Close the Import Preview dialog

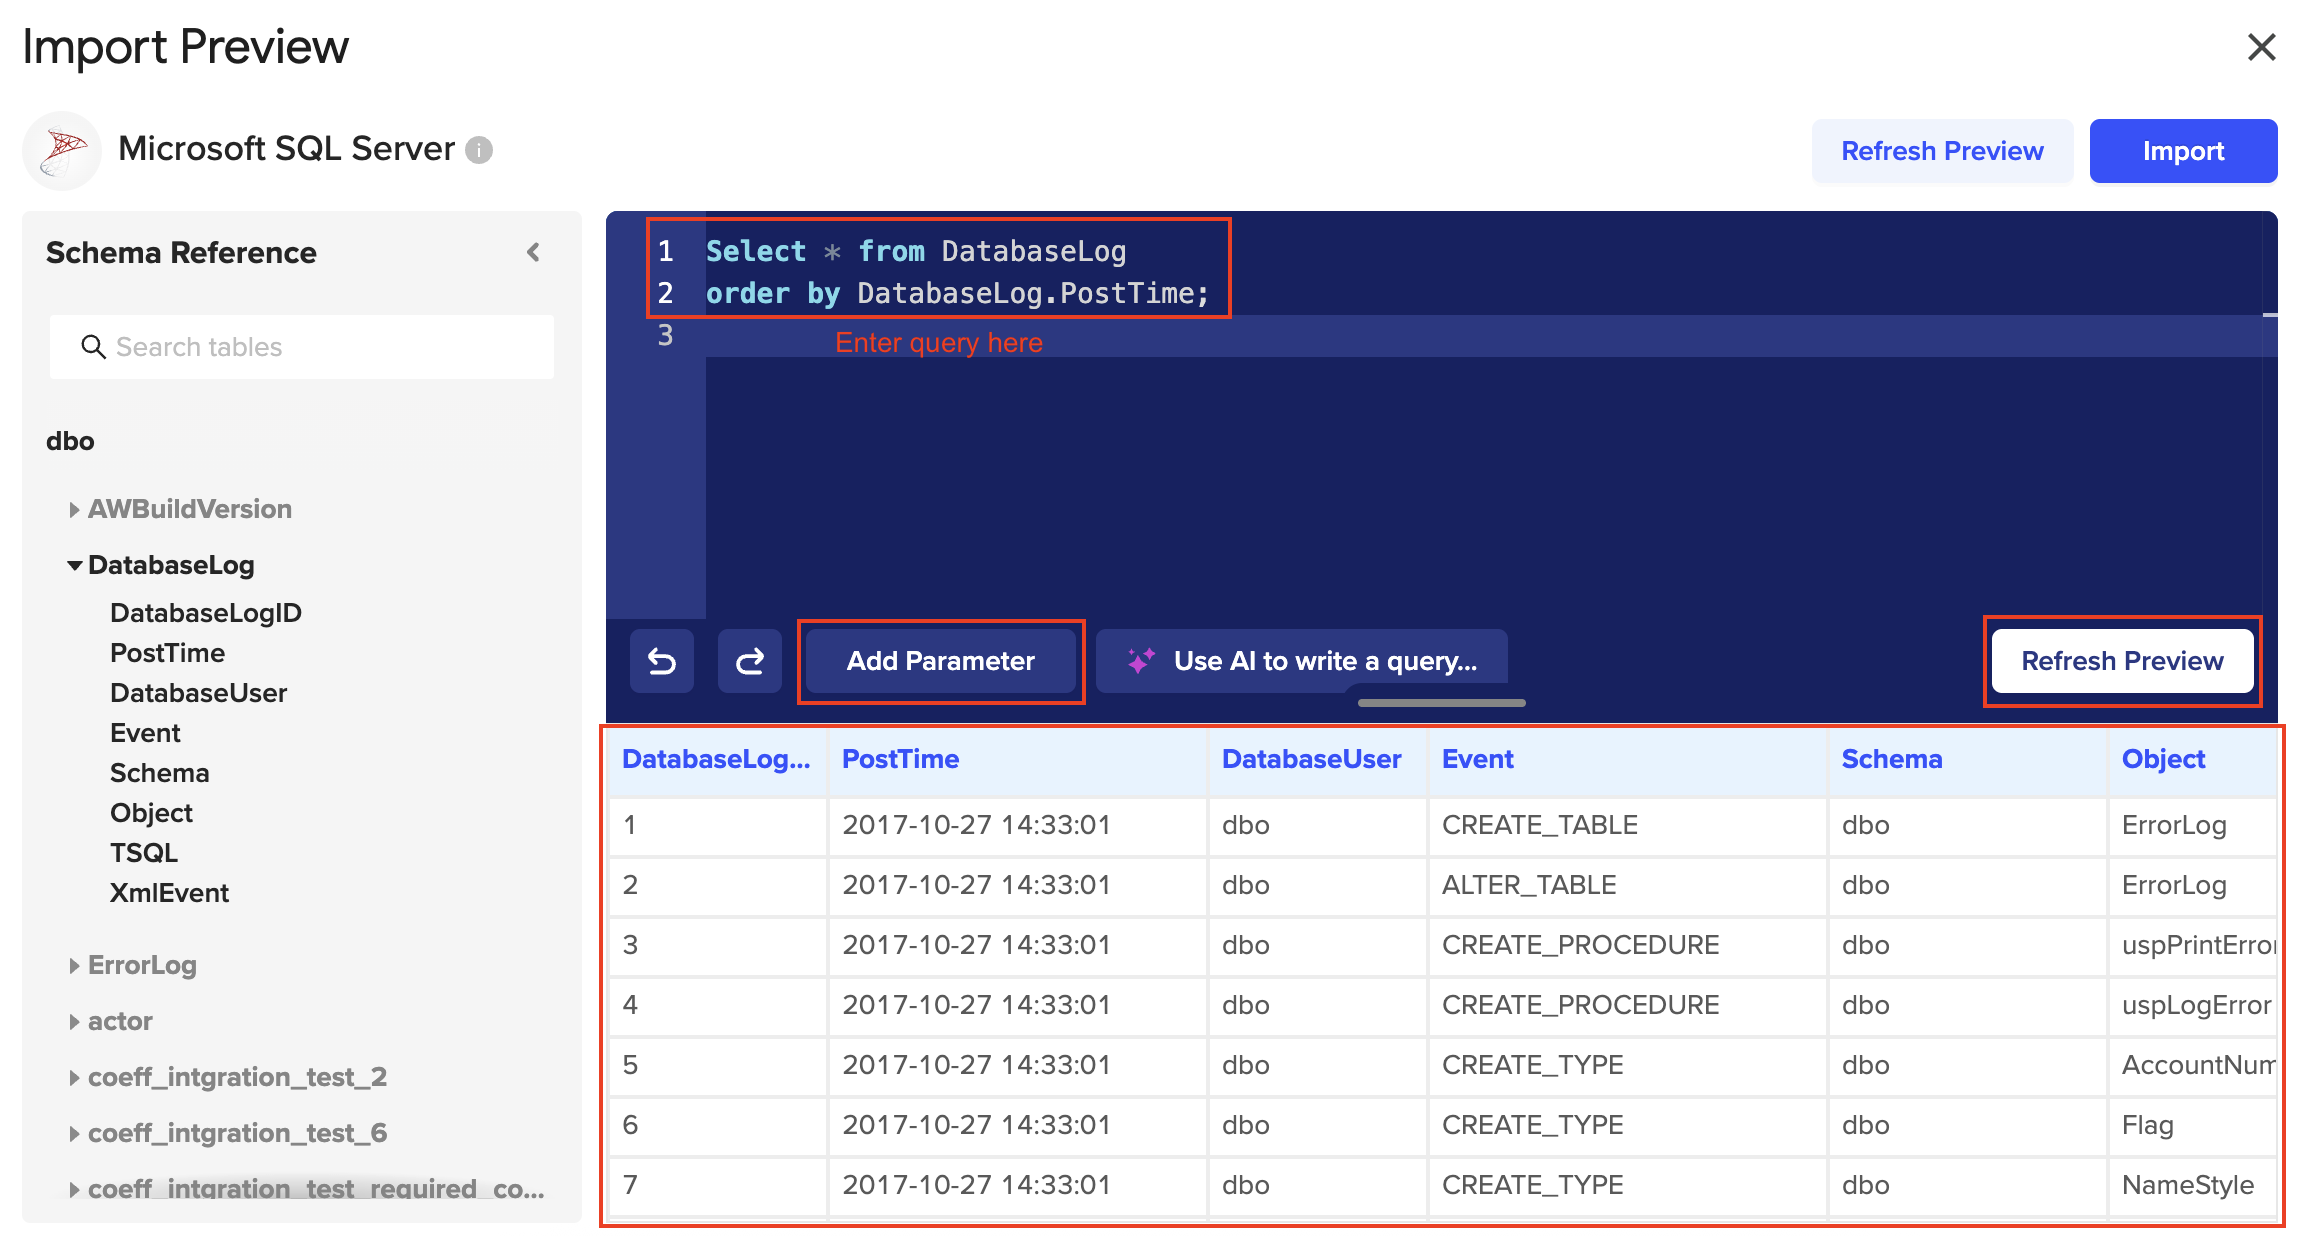(2261, 47)
